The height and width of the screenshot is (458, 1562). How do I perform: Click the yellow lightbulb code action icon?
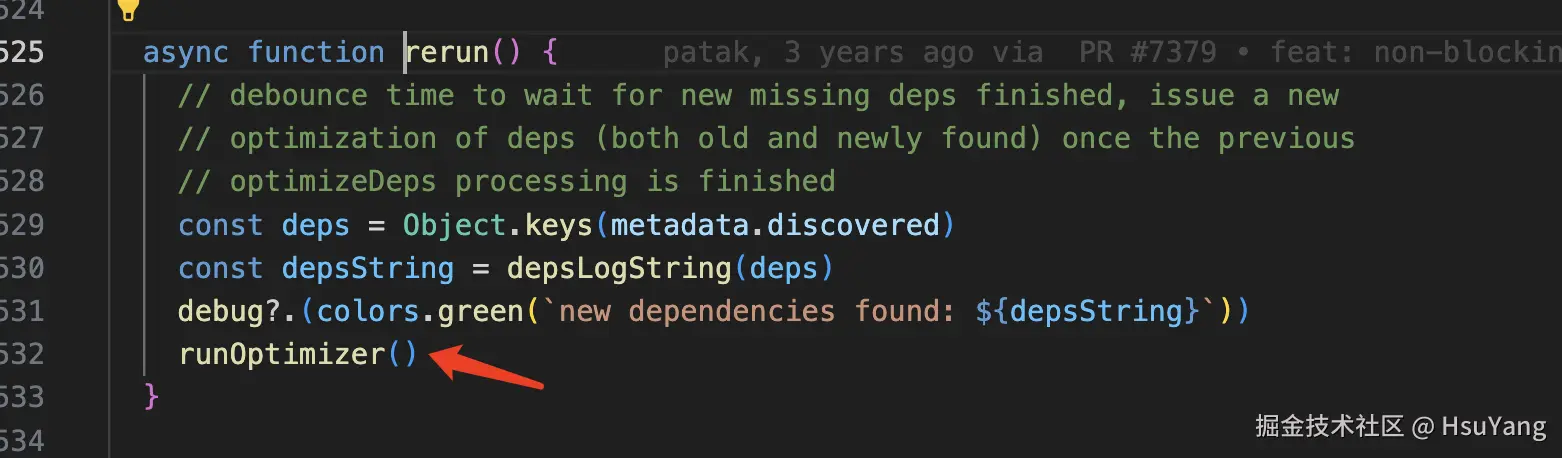[127, 10]
